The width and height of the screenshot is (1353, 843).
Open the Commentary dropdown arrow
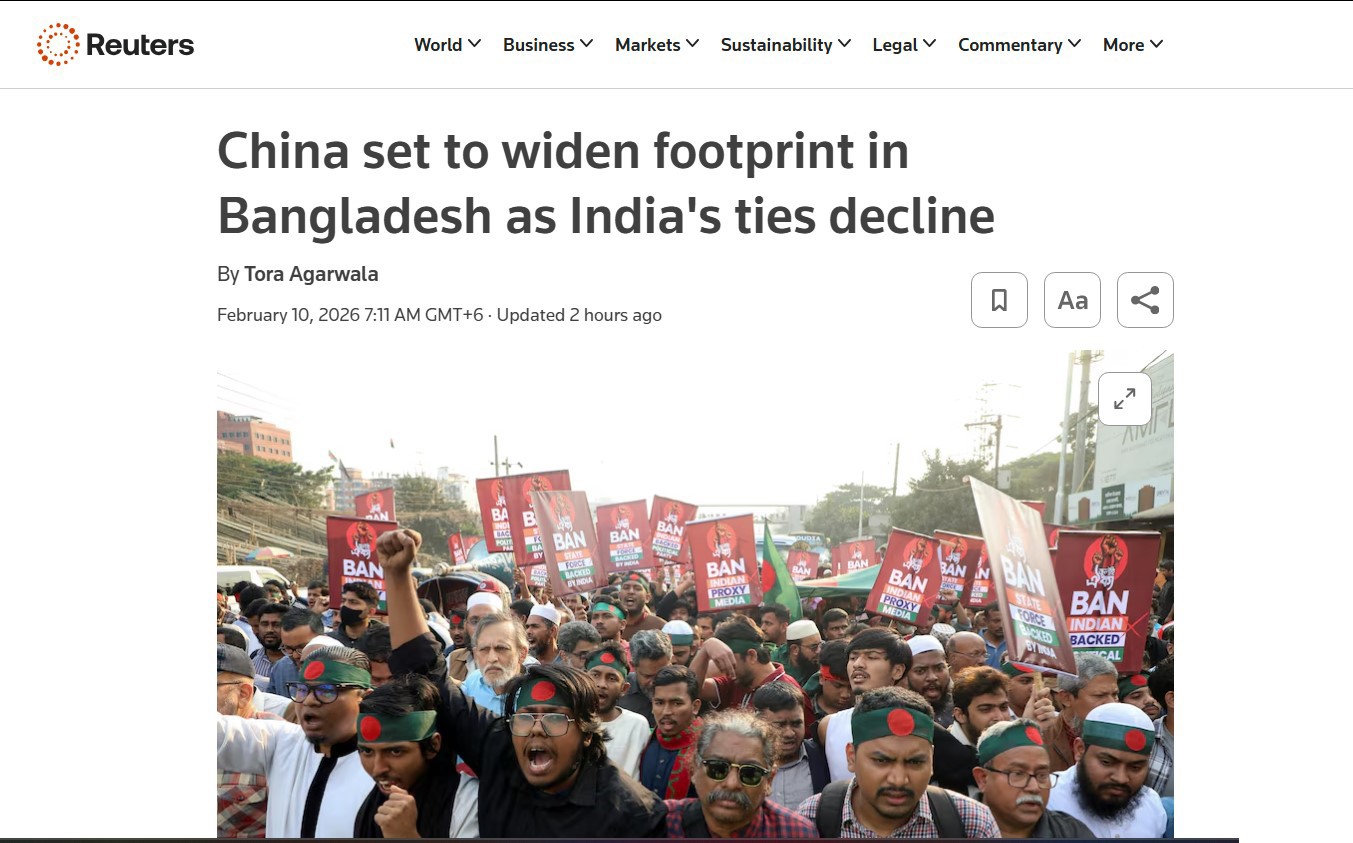point(1074,44)
